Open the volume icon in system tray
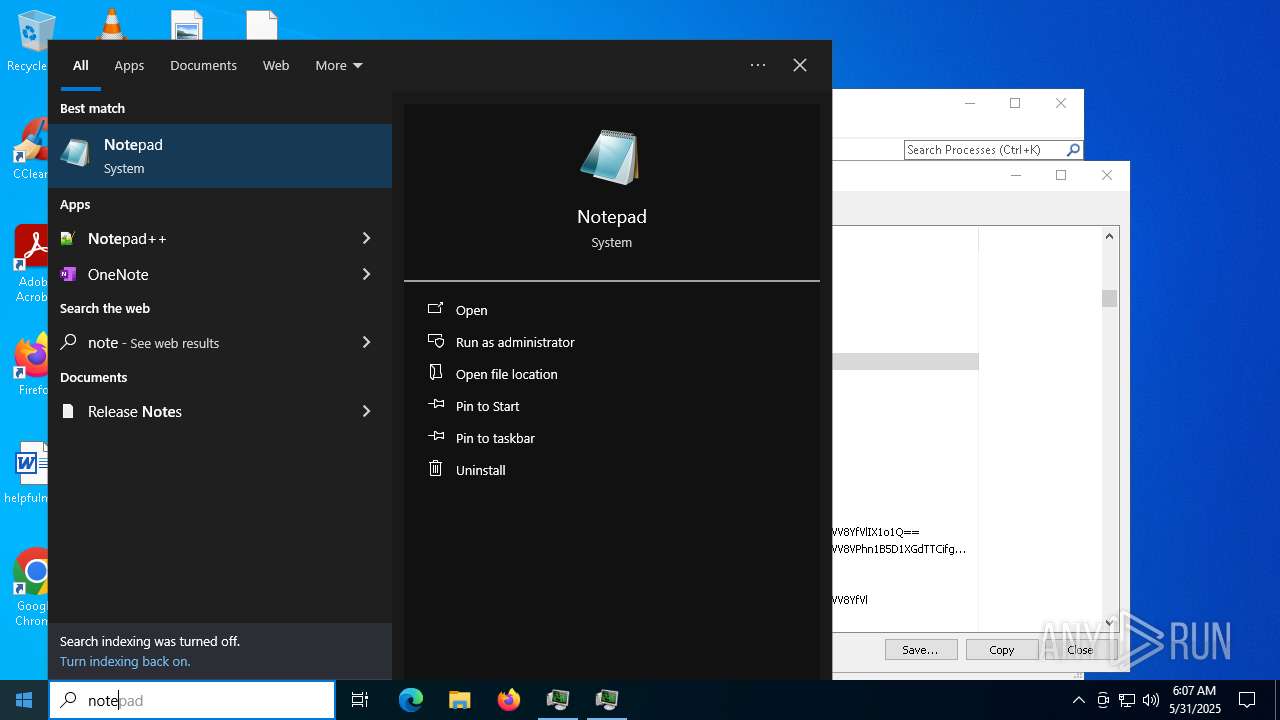The width and height of the screenshot is (1280, 720). click(x=1151, y=700)
